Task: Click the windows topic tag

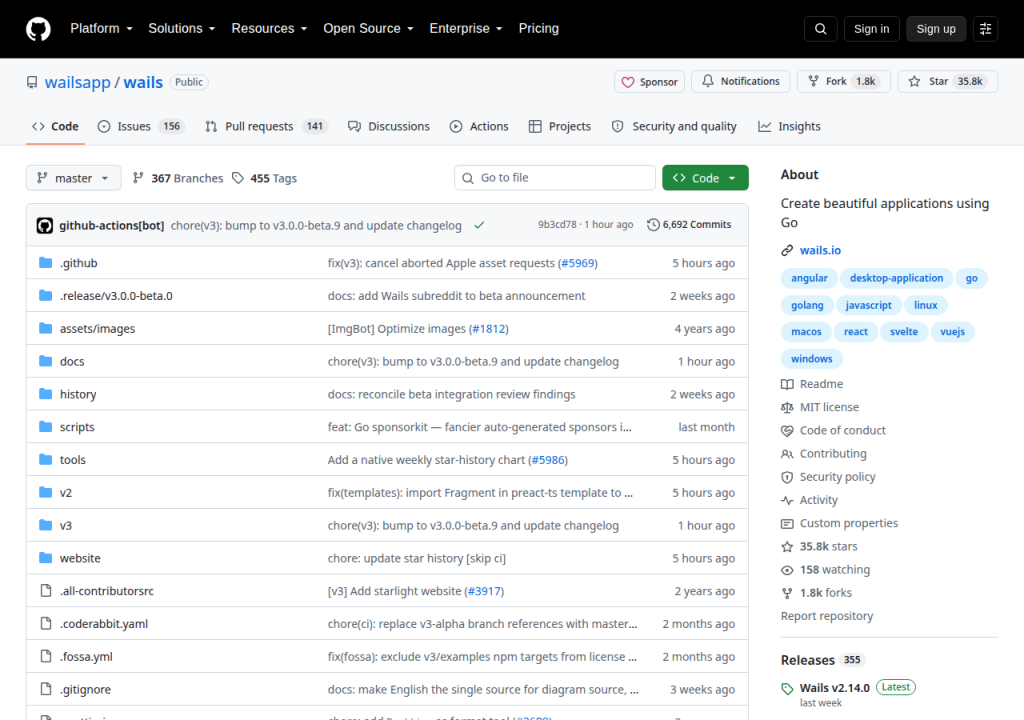Action: click(x=812, y=359)
